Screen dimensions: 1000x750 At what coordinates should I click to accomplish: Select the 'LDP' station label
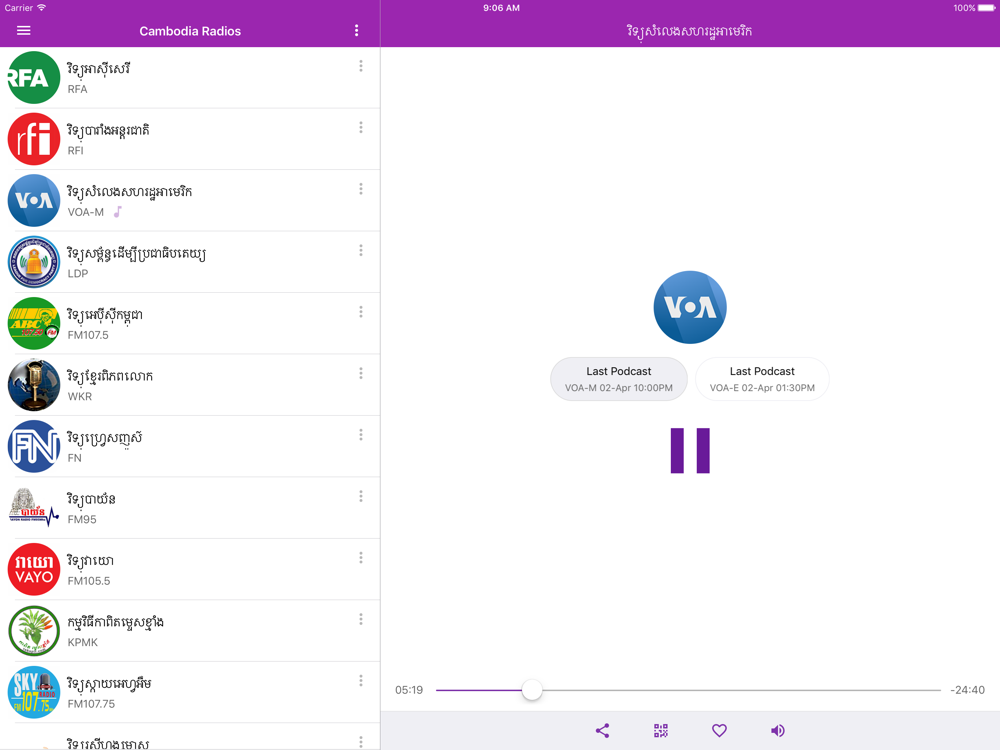click(78, 274)
